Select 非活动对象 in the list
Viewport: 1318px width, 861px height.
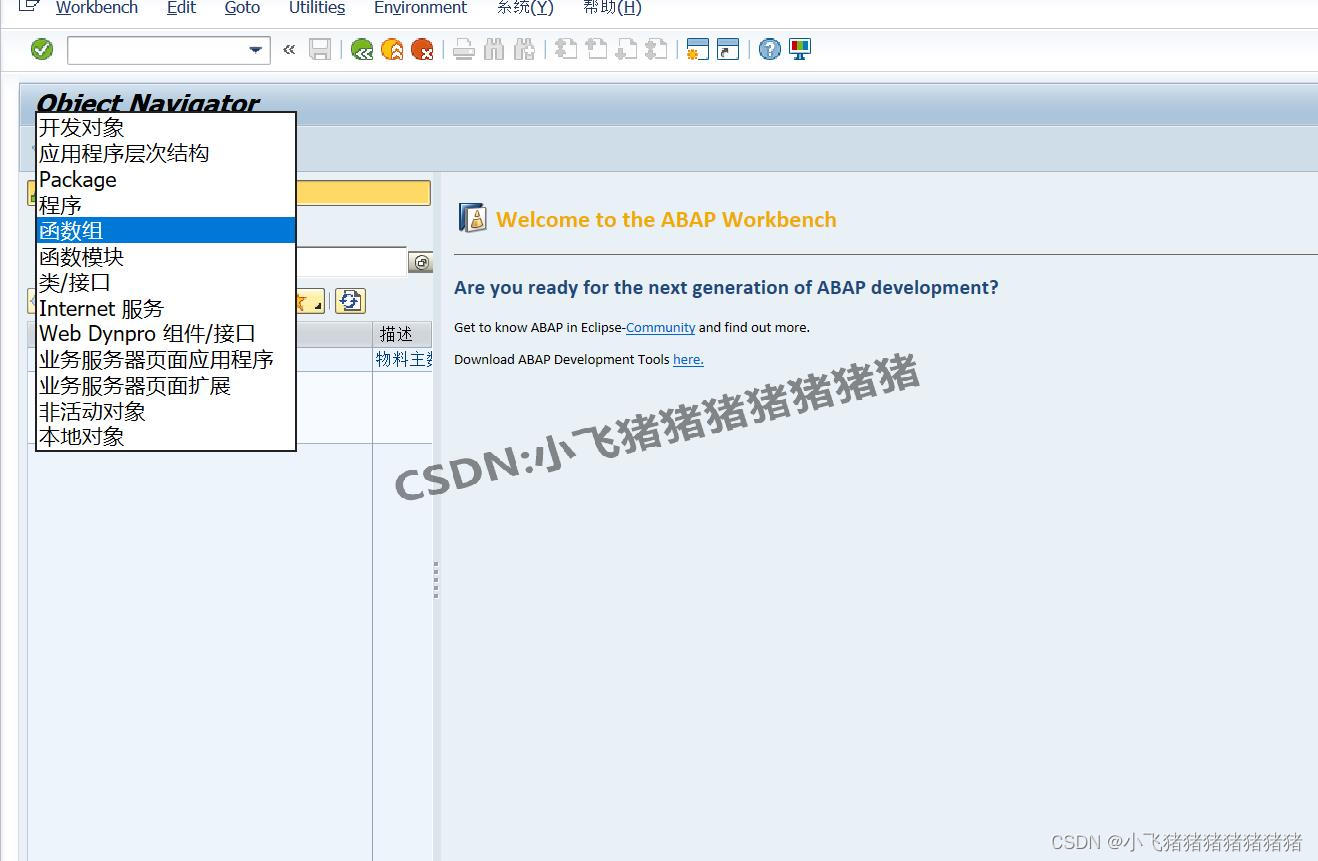[166, 412]
